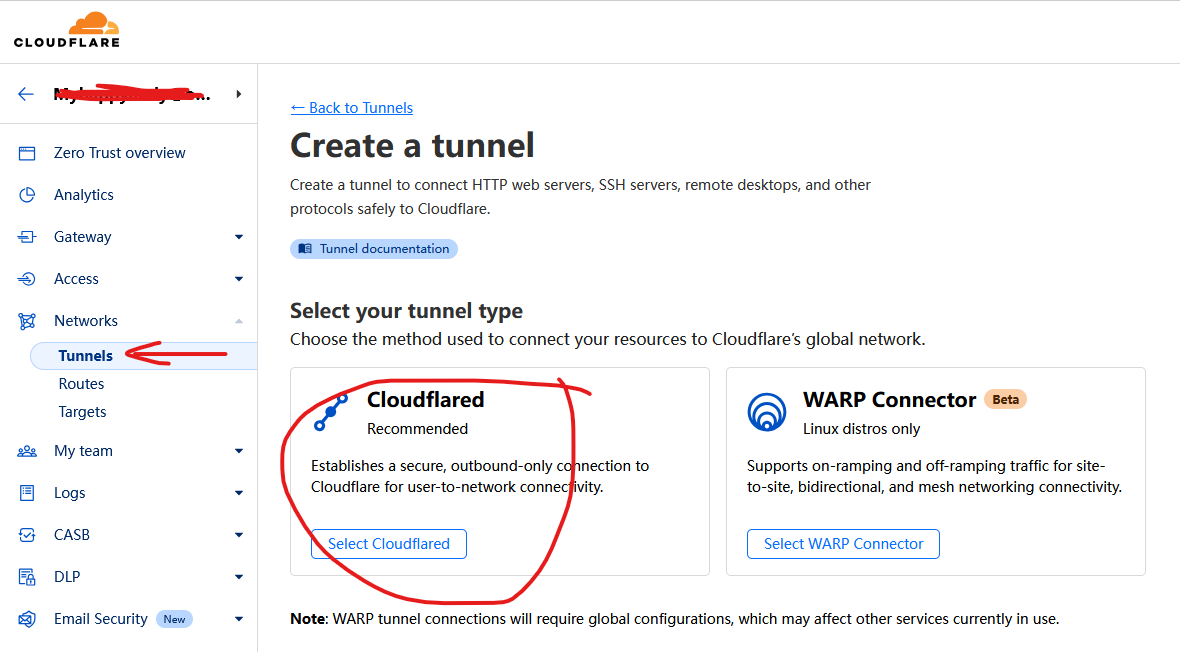Expand the Access menu arrow
This screenshot has width=1180, height=652.
pos(239,279)
